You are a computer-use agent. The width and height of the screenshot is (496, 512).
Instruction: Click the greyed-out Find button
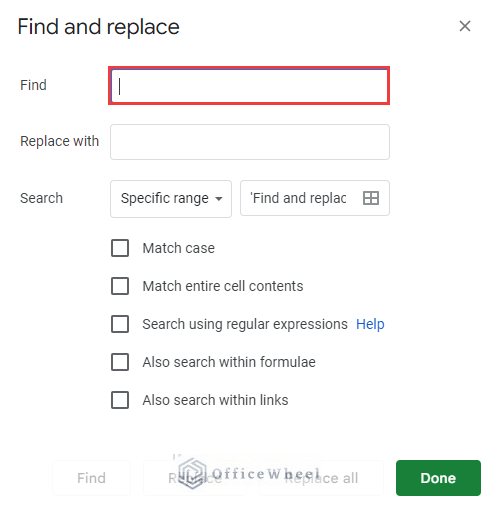[x=91, y=478]
